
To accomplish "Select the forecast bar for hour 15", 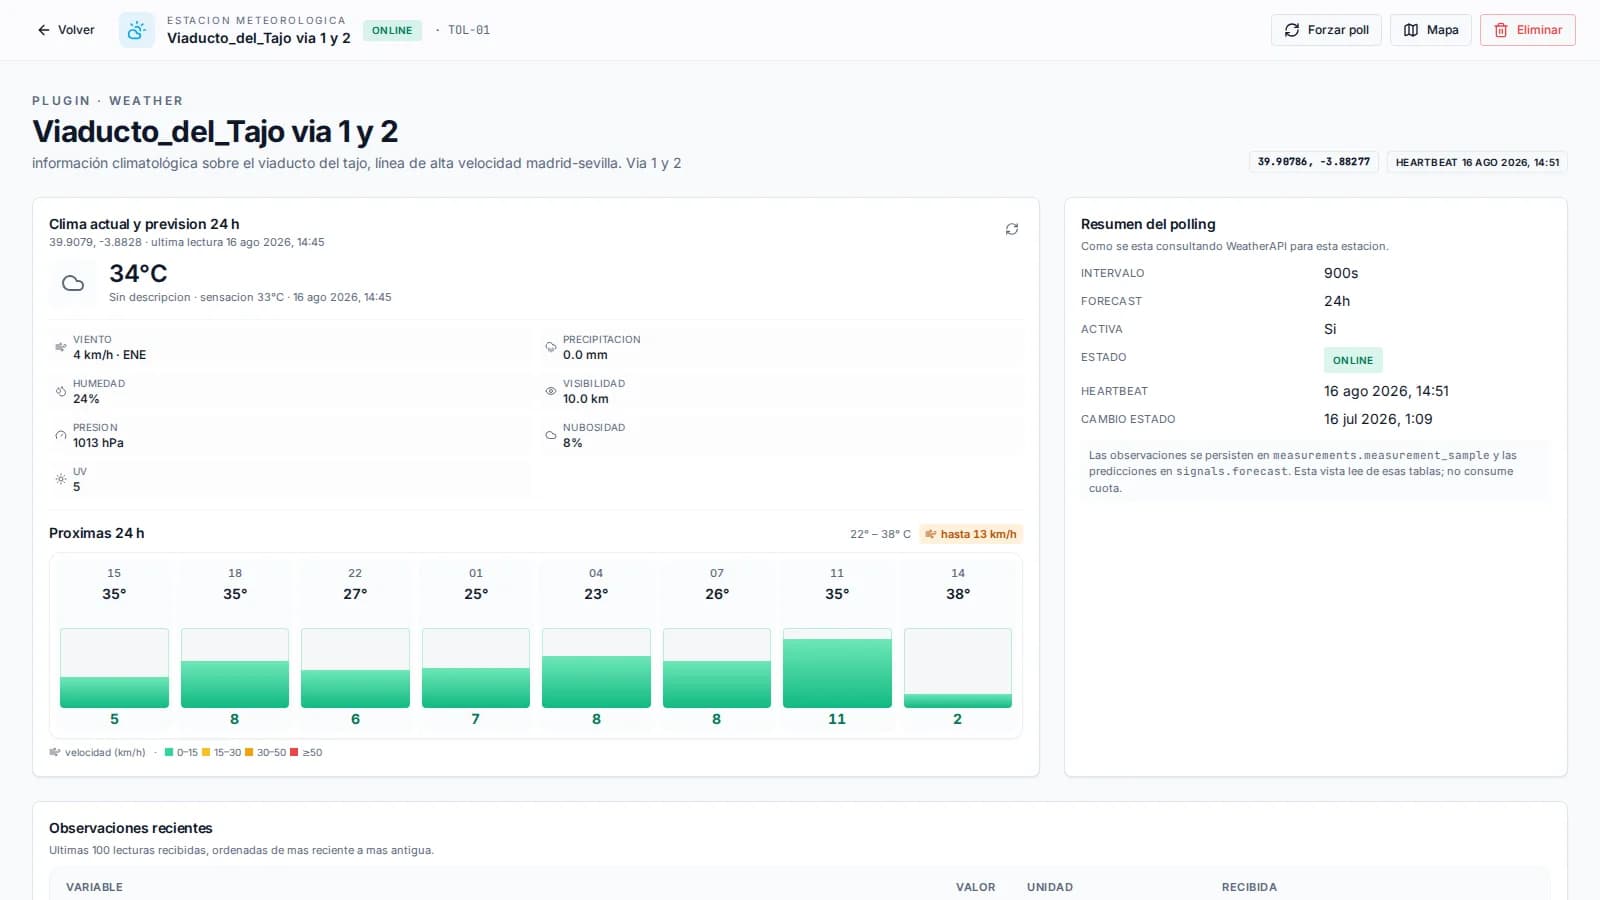I will tap(114, 668).
